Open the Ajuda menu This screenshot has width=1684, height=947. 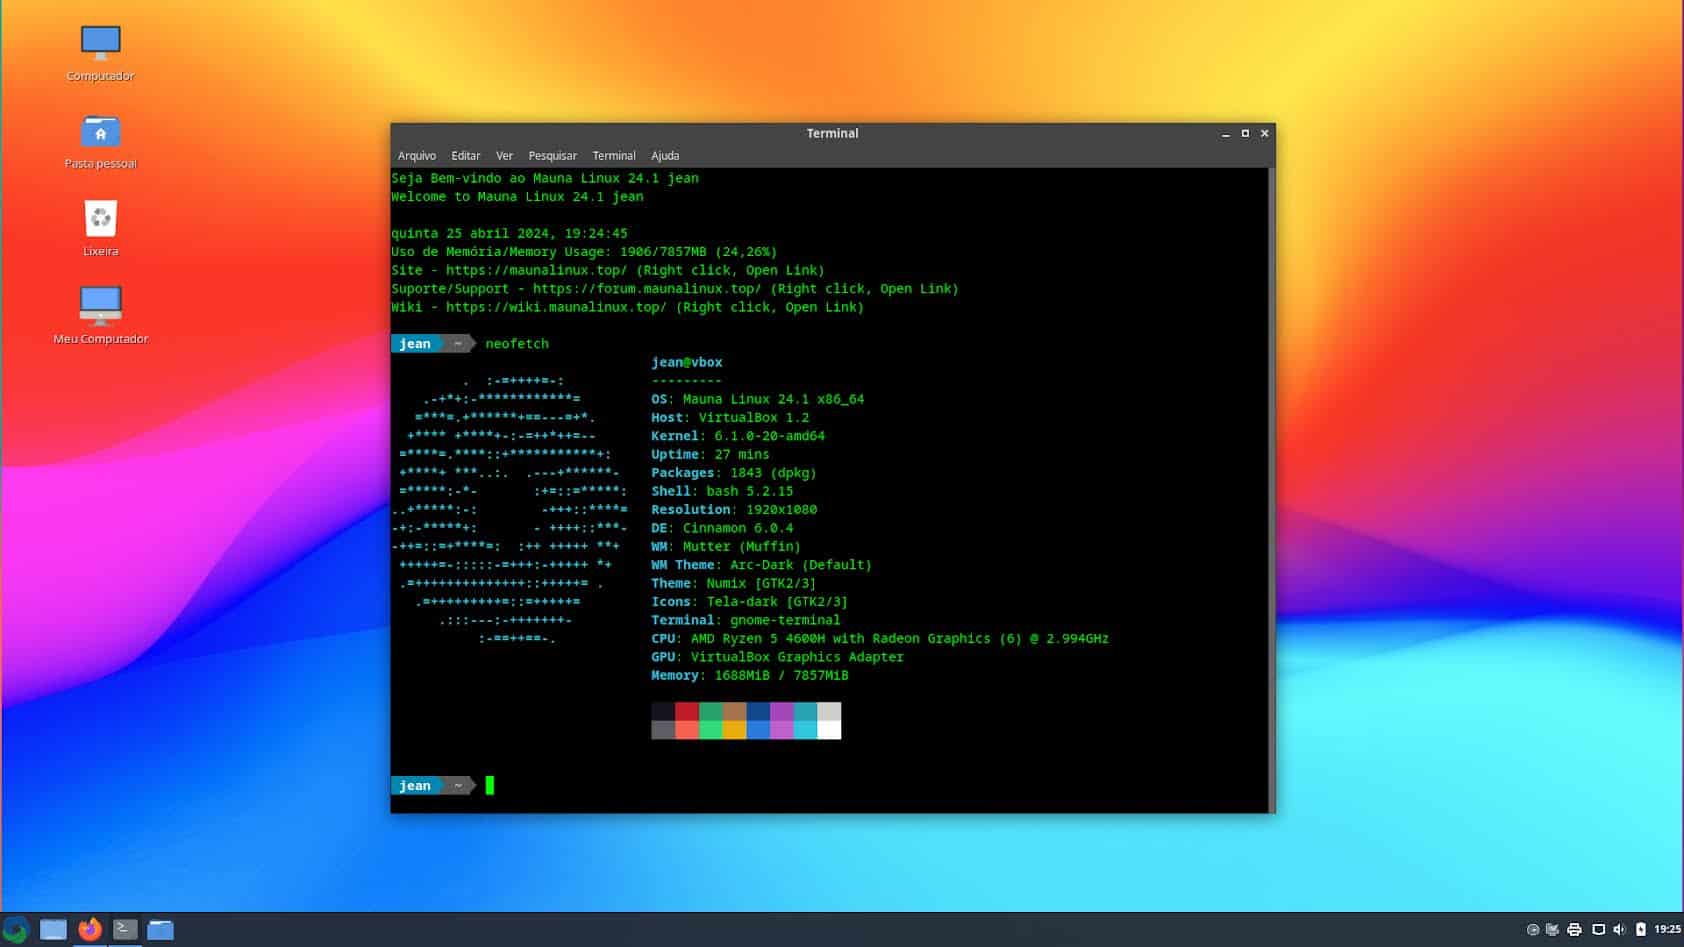coord(665,156)
